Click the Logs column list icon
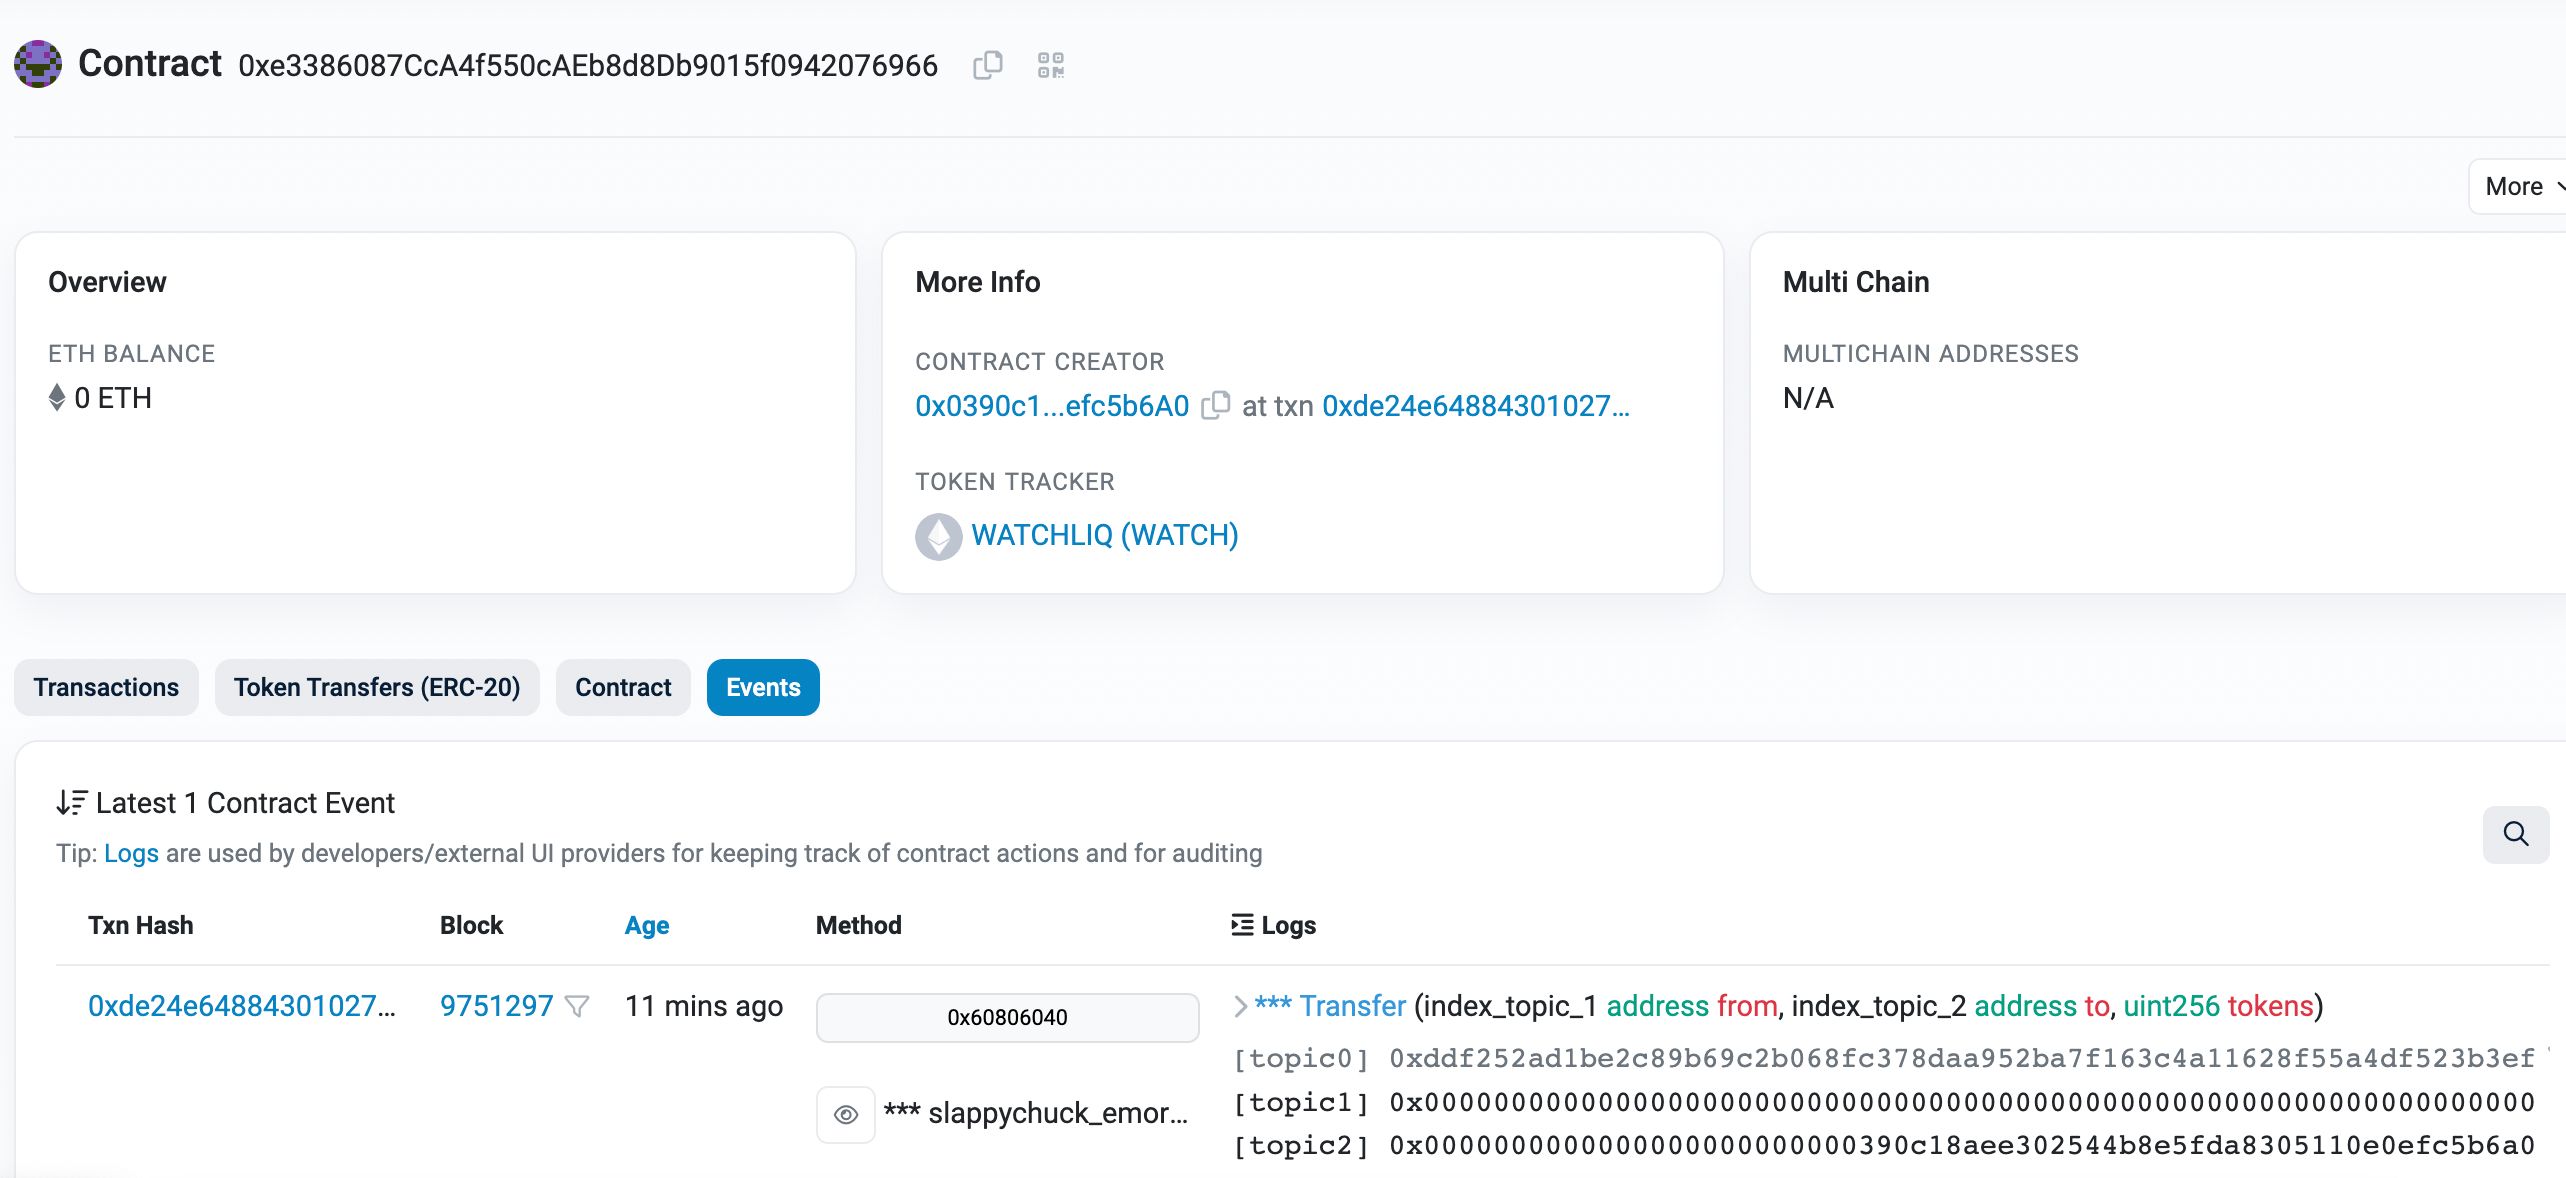 1242,925
